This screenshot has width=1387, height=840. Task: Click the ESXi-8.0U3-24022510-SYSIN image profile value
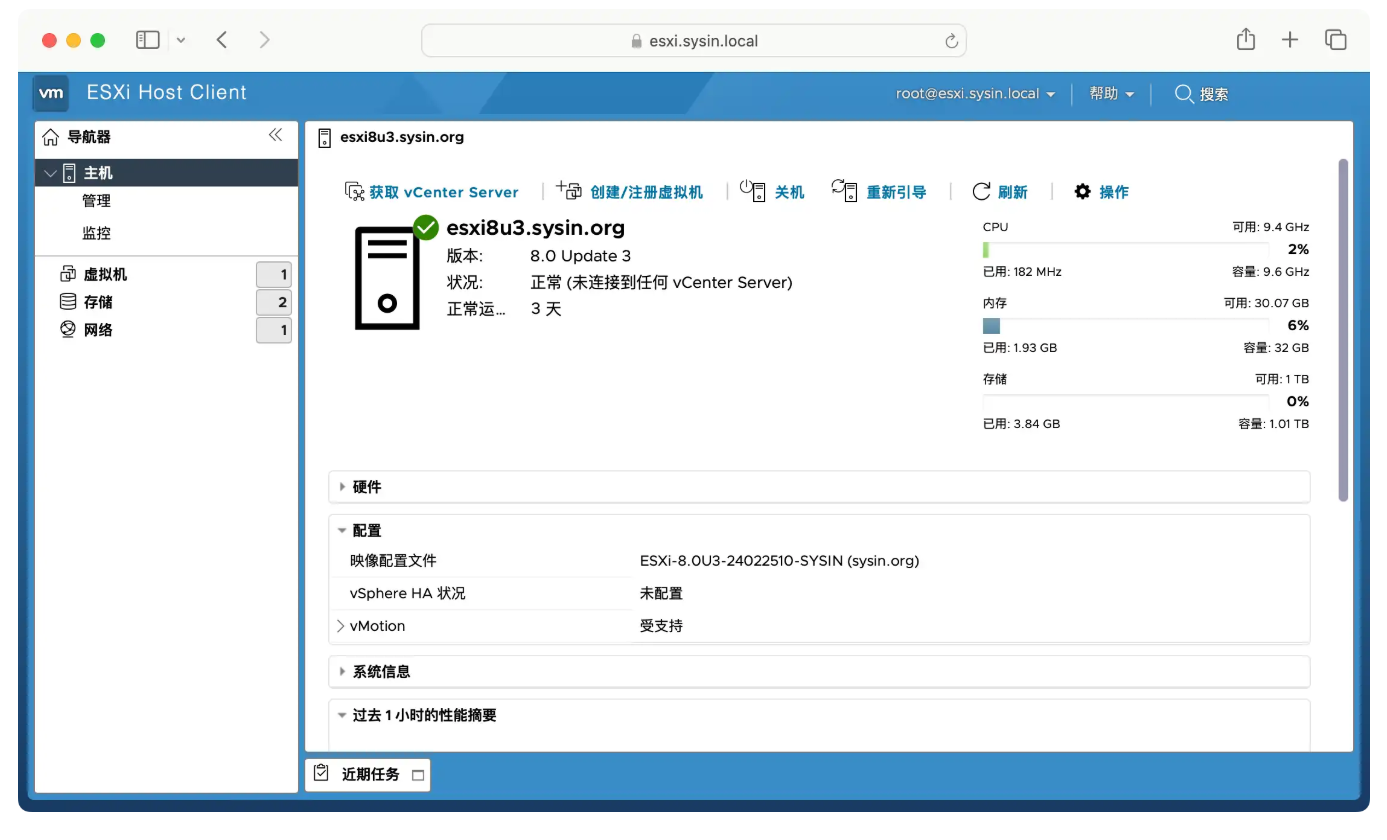(x=779, y=561)
